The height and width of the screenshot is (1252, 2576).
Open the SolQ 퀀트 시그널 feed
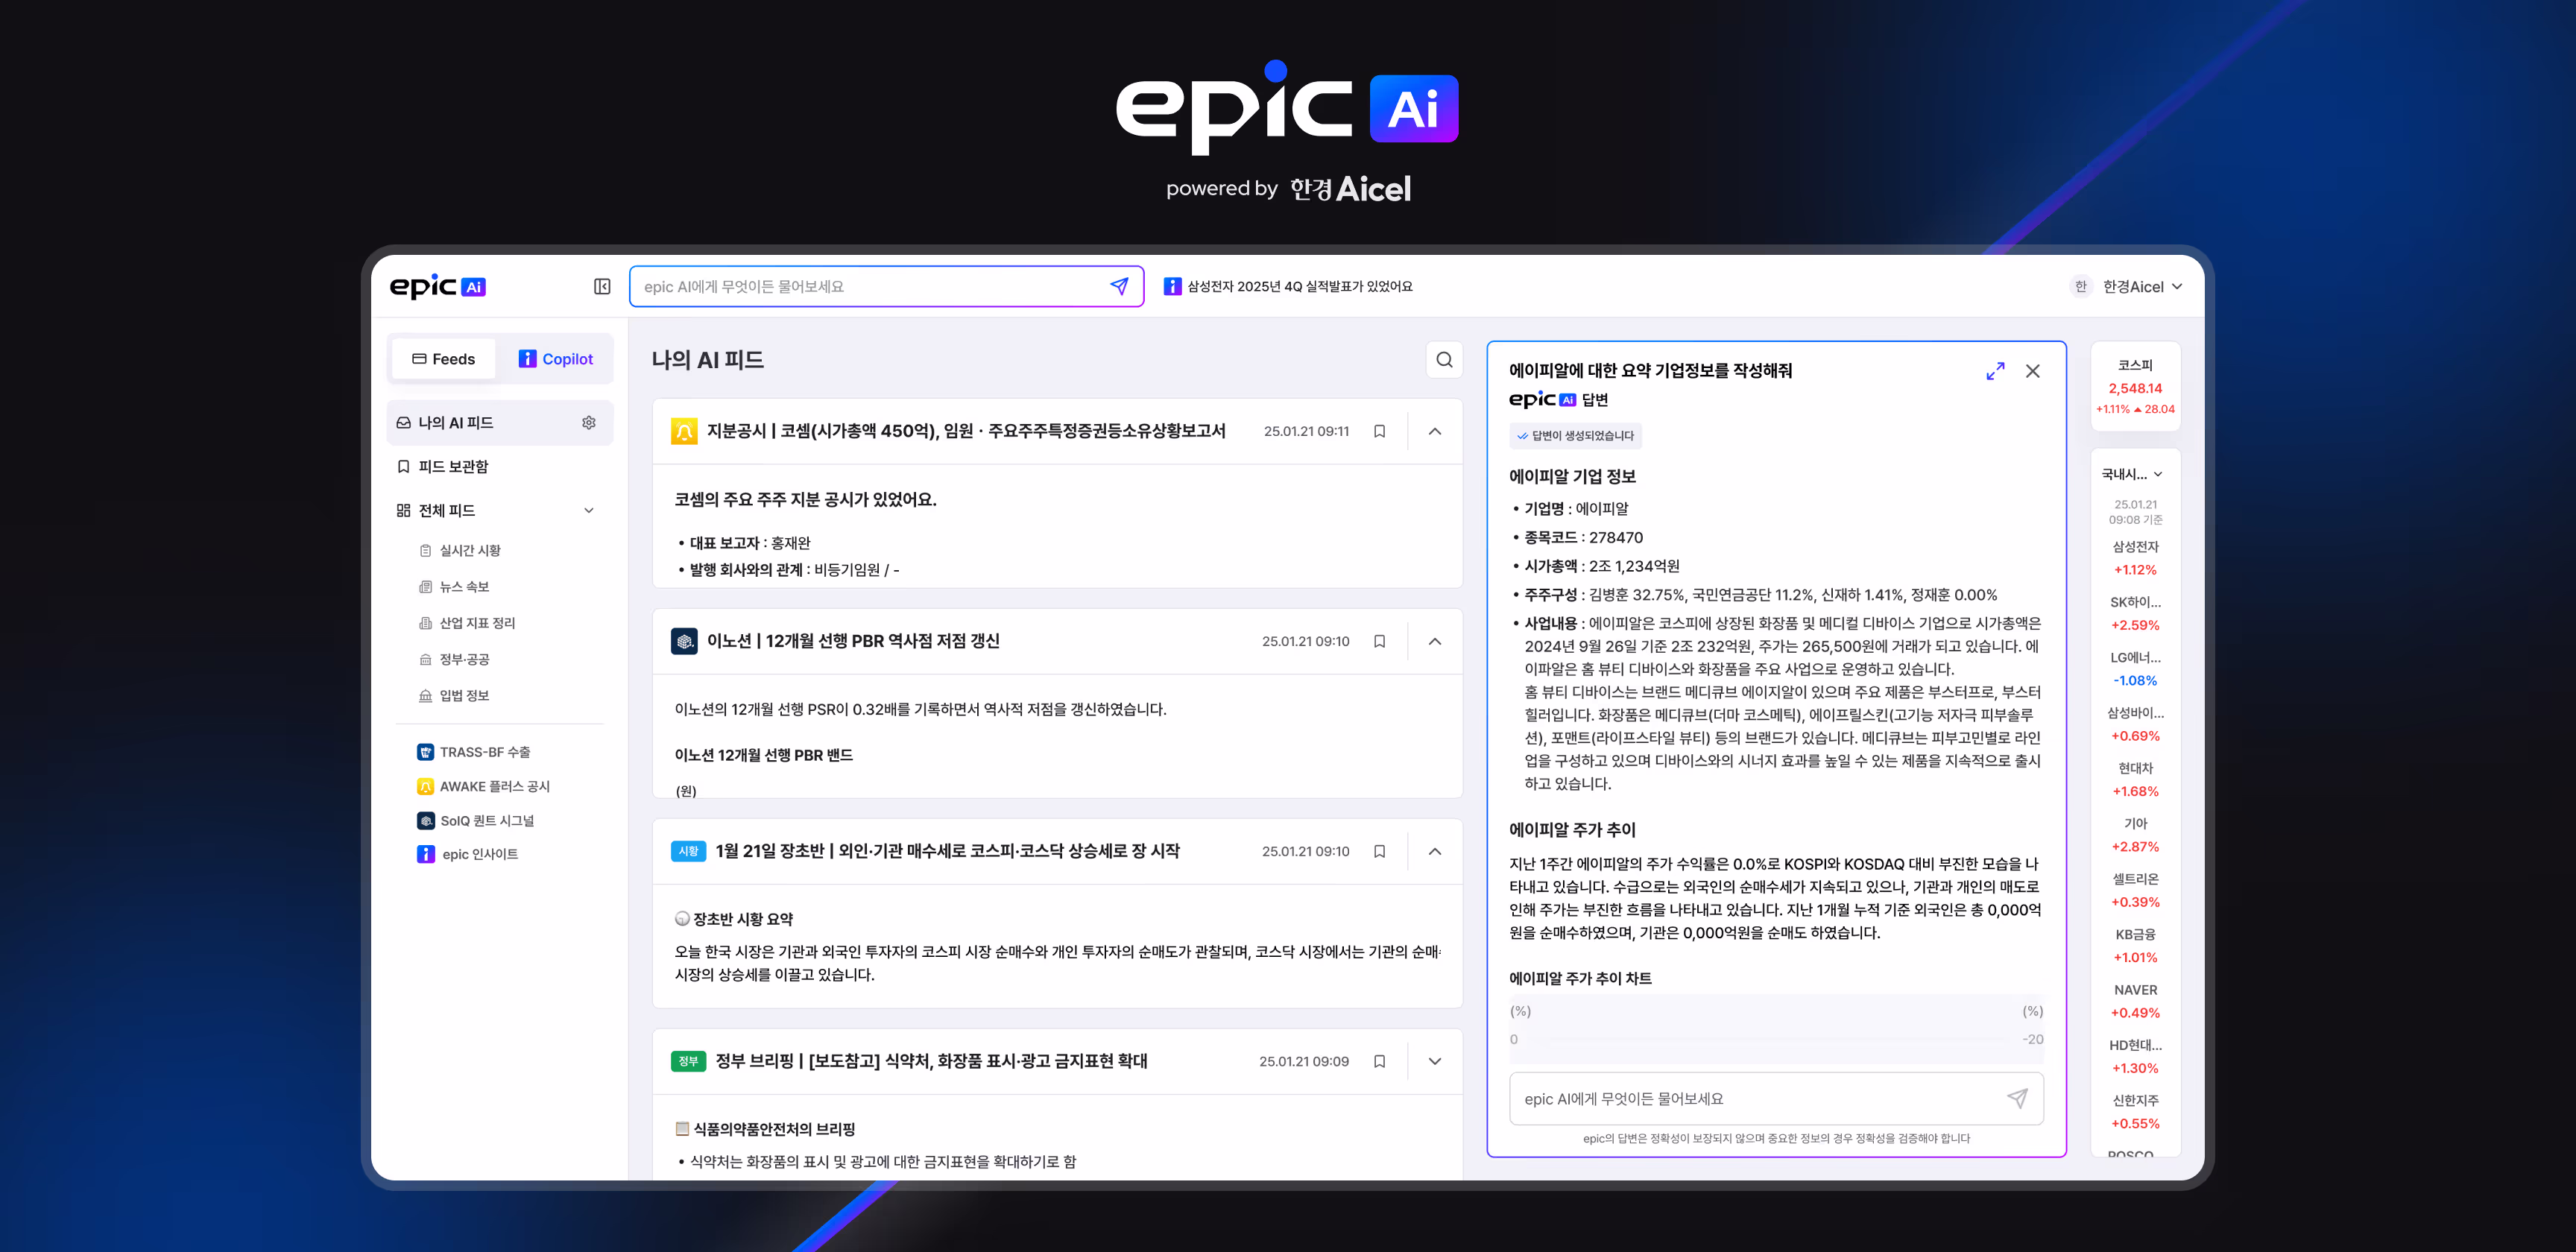486,821
